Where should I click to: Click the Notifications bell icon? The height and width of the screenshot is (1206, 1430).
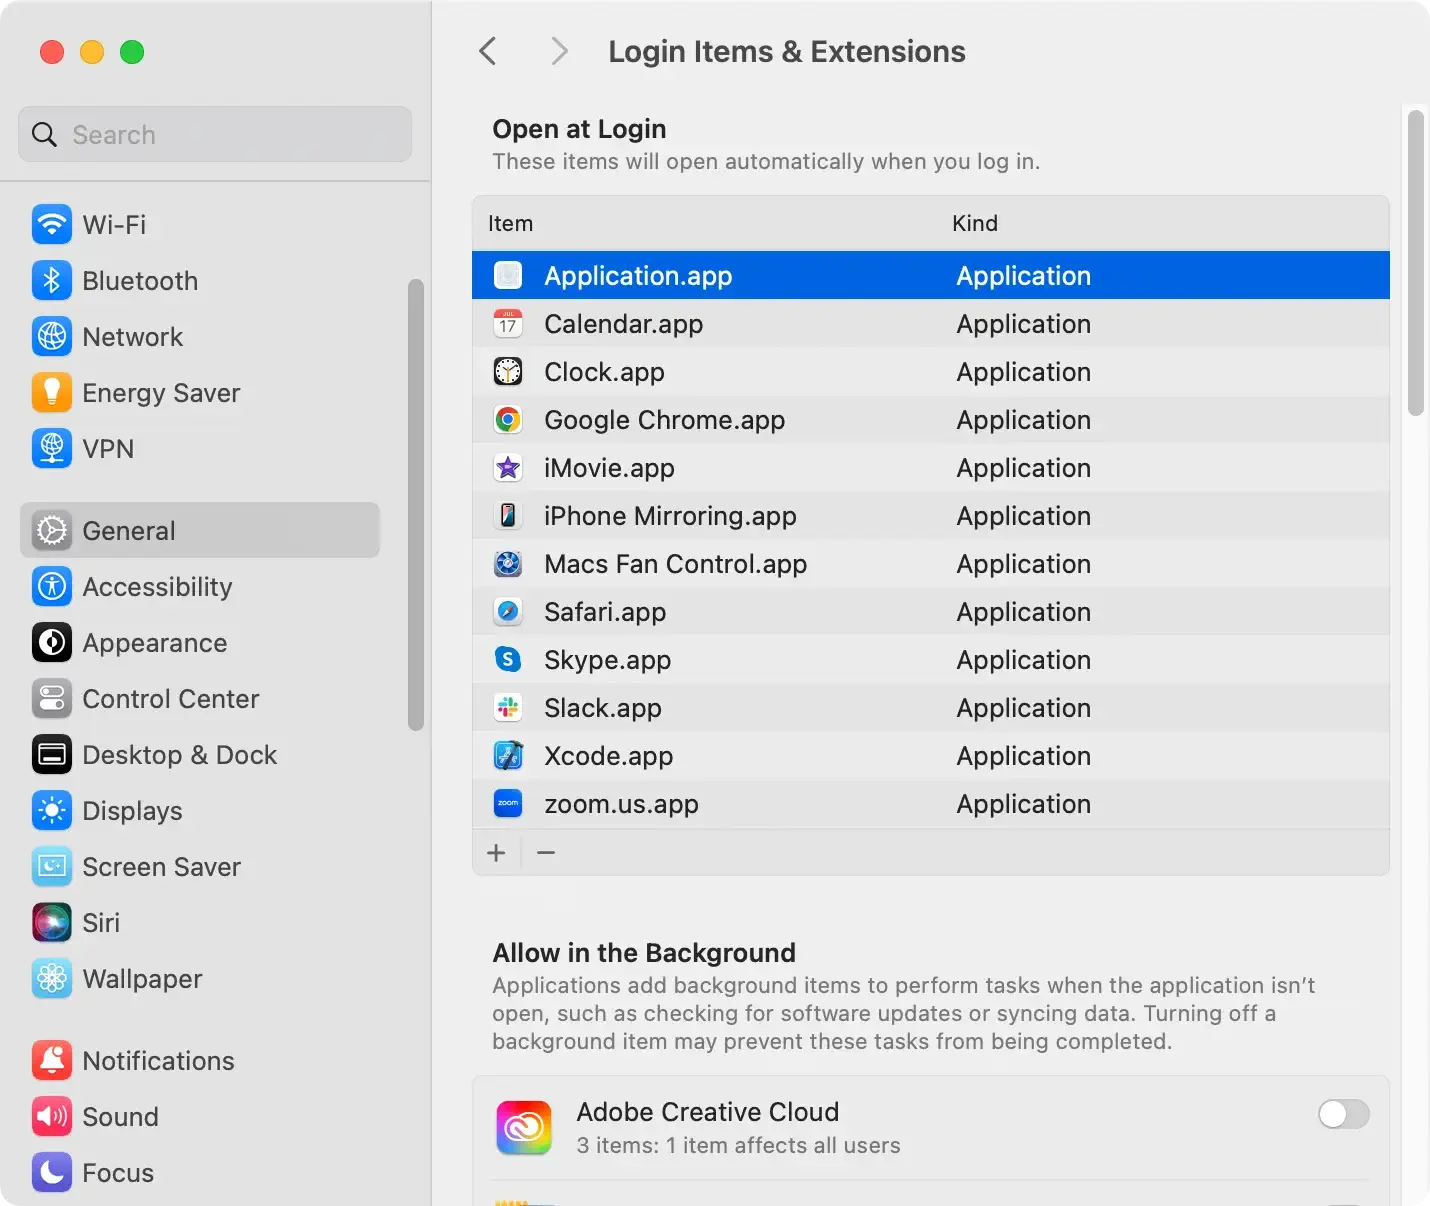[52, 1060]
